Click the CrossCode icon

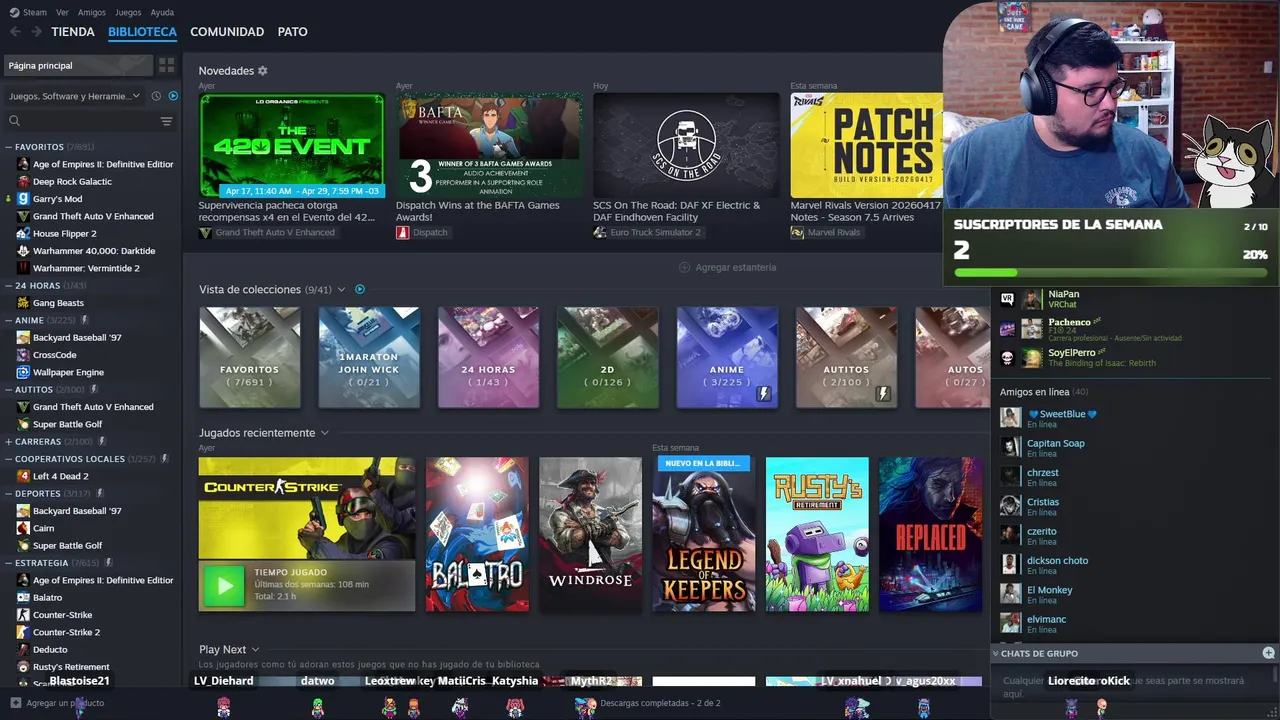pyautogui.click(x=23, y=355)
